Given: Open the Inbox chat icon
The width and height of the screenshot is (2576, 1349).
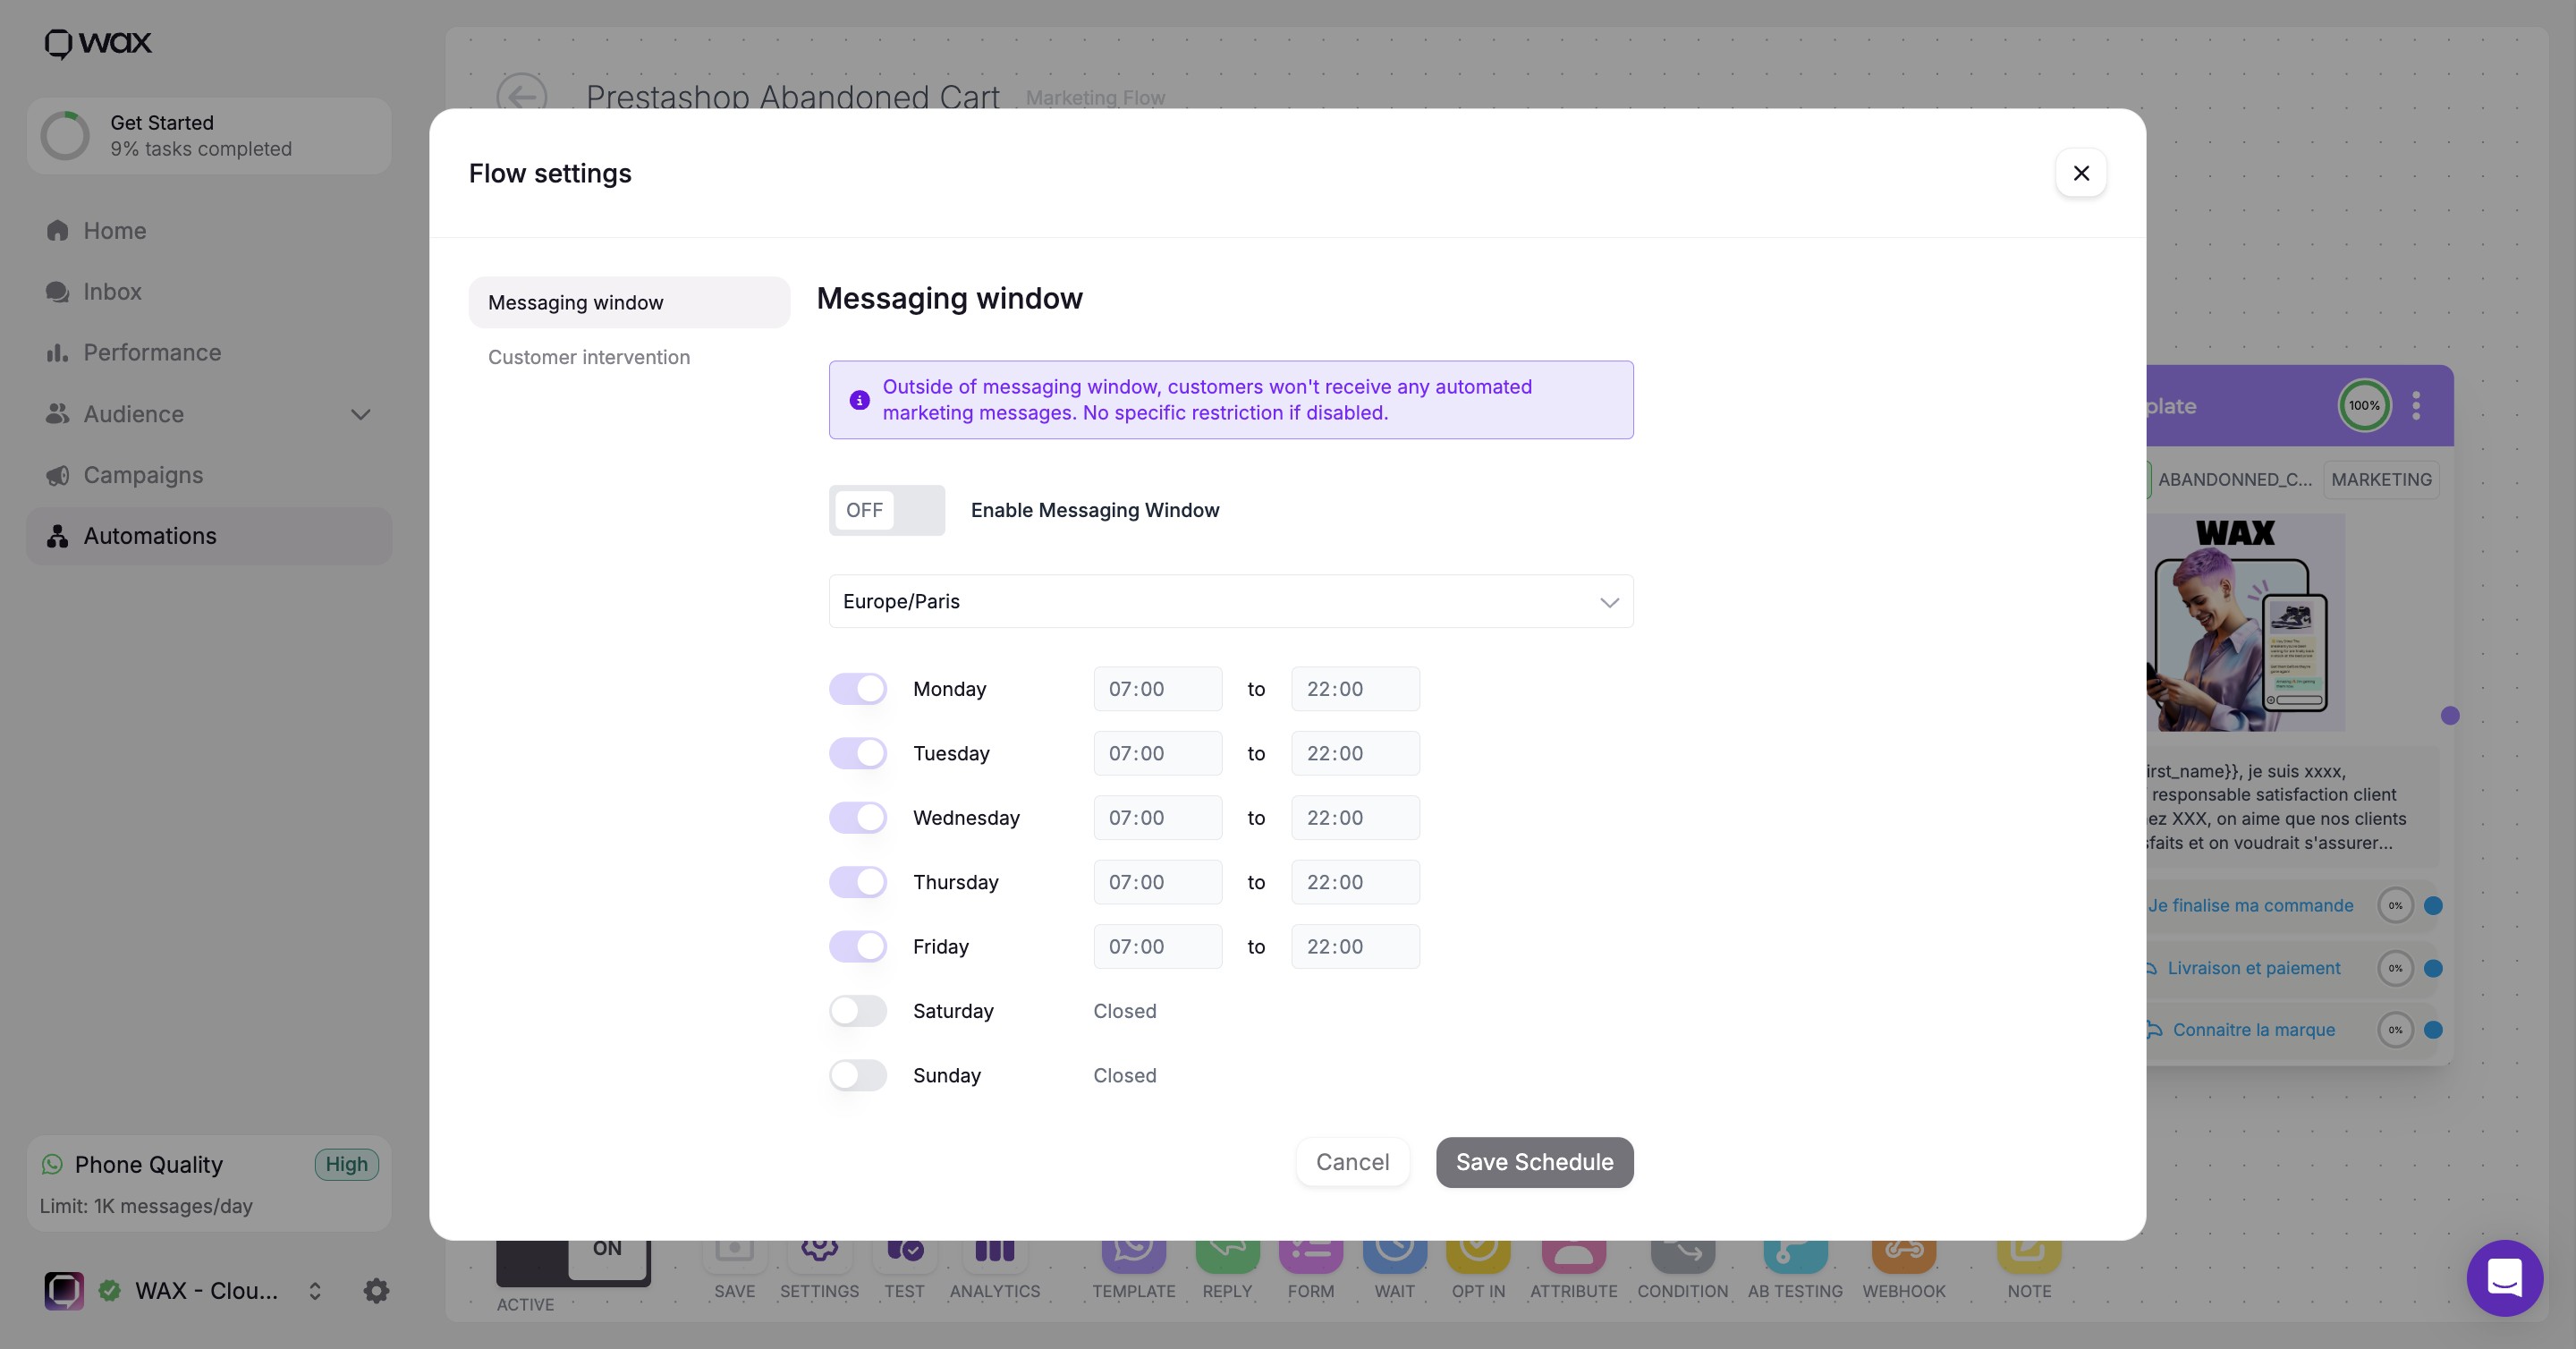Looking at the screenshot, I should click(57, 292).
